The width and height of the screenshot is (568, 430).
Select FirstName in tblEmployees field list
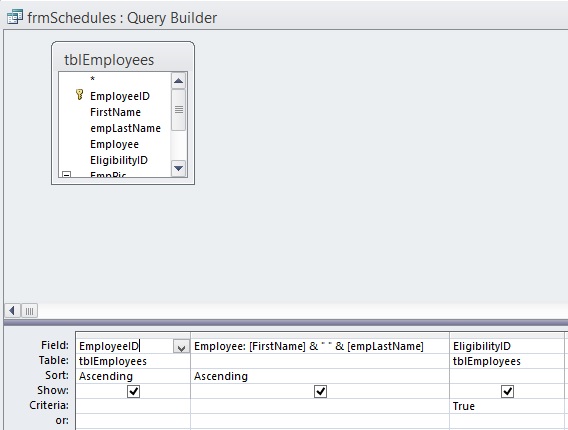point(115,112)
